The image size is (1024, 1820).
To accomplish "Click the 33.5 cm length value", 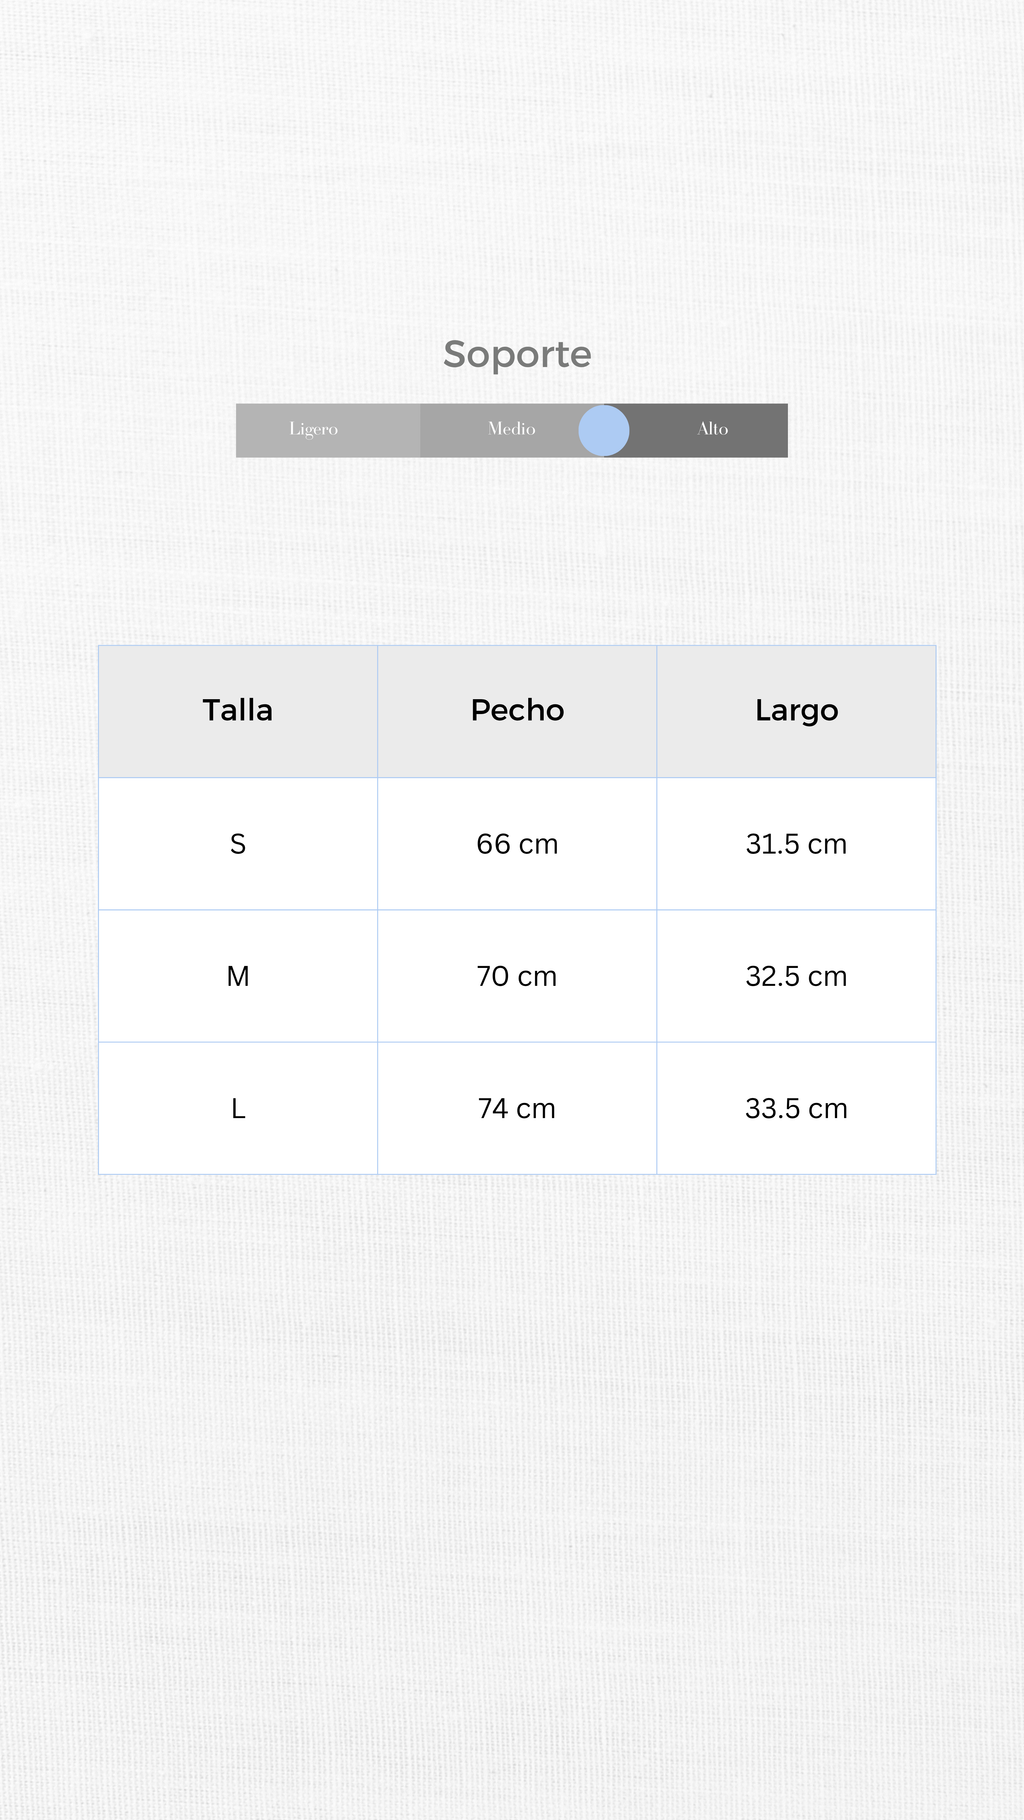I will tap(796, 1108).
